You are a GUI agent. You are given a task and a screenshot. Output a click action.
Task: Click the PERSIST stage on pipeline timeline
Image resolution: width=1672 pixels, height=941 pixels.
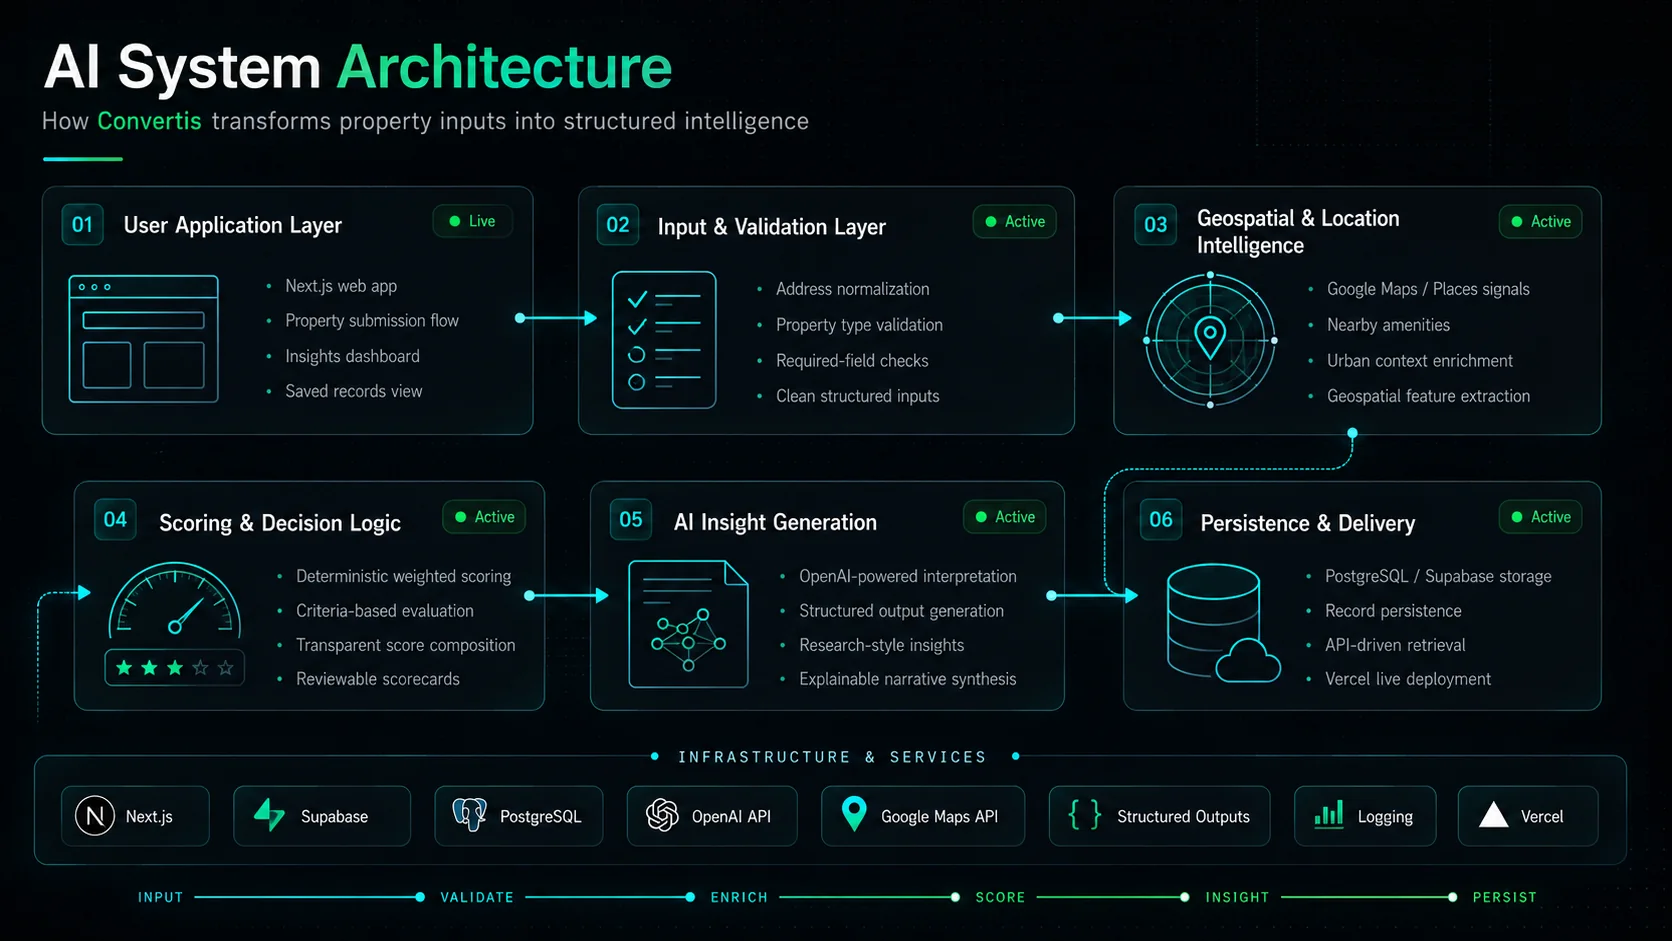click(x=1504, y=897)
